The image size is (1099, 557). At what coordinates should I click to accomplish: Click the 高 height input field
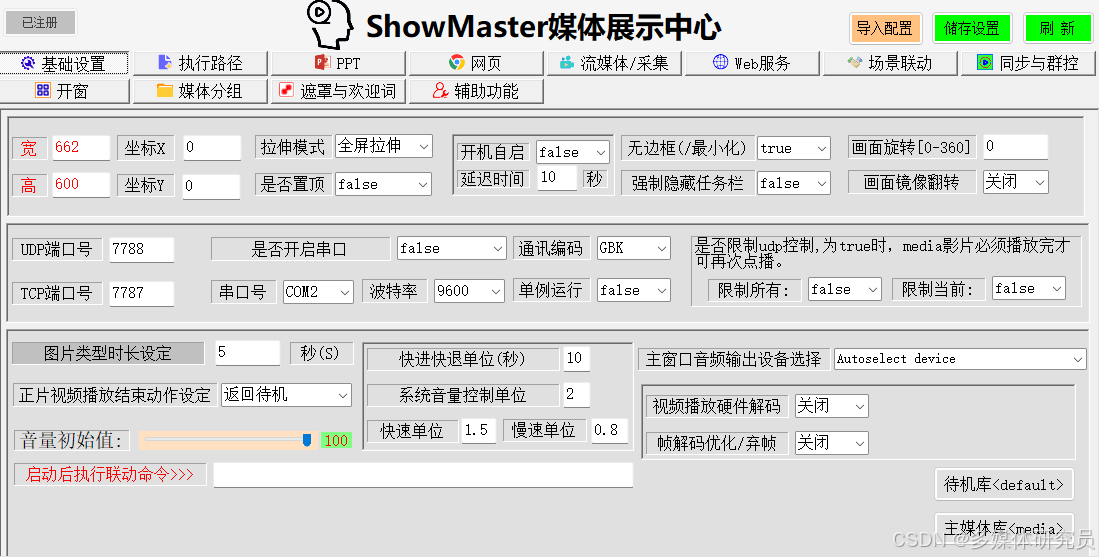point(81,185)
